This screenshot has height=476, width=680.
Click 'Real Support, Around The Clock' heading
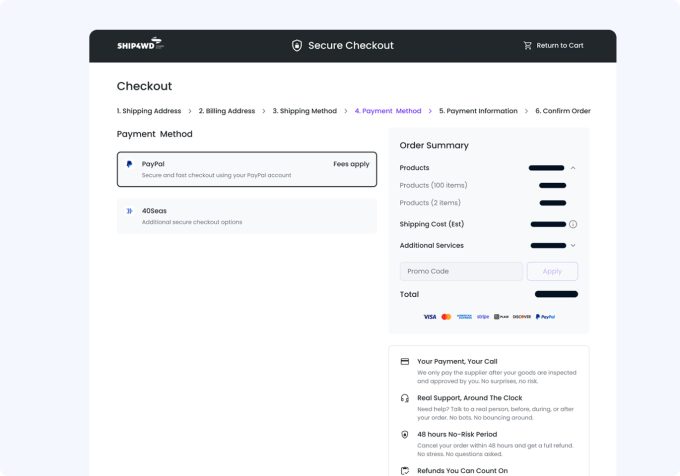pos(470,398)
